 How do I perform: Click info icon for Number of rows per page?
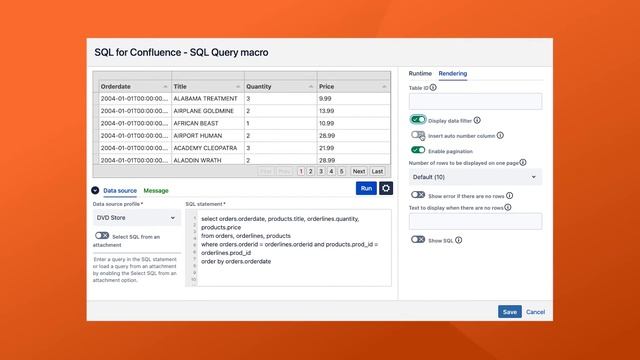523,162
